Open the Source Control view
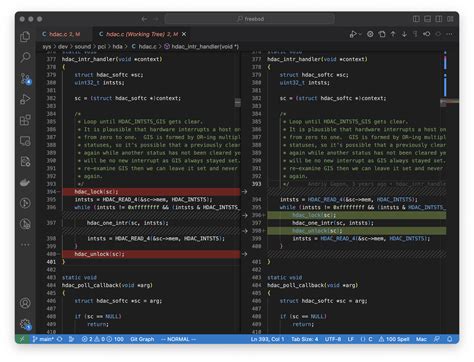This screenshot has height=362, width=474. click(26, 79)
